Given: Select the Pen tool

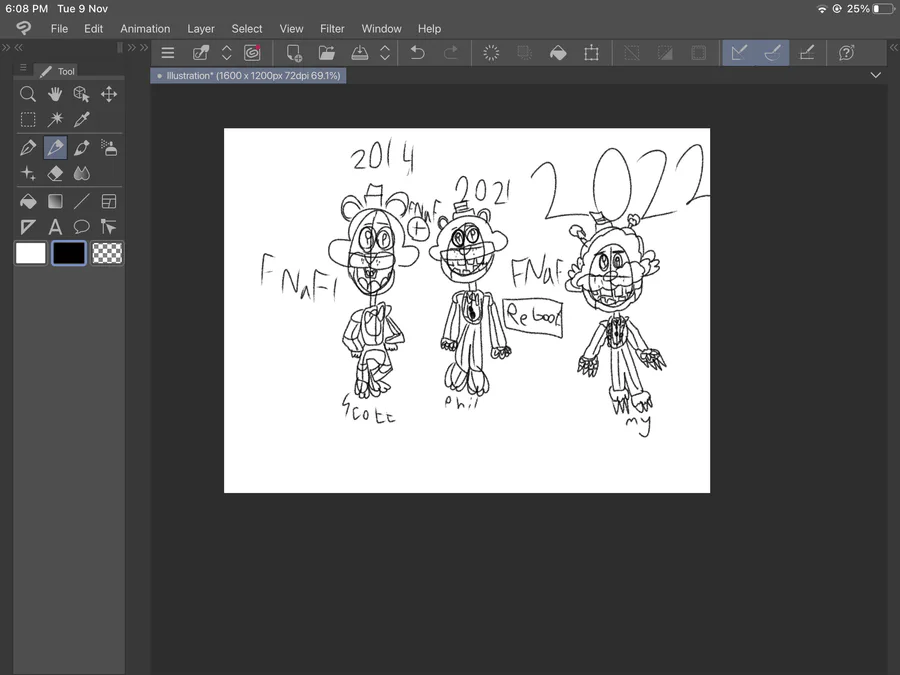Looking at the screenshot, I should pyautogui.click(x=28, y=148).
